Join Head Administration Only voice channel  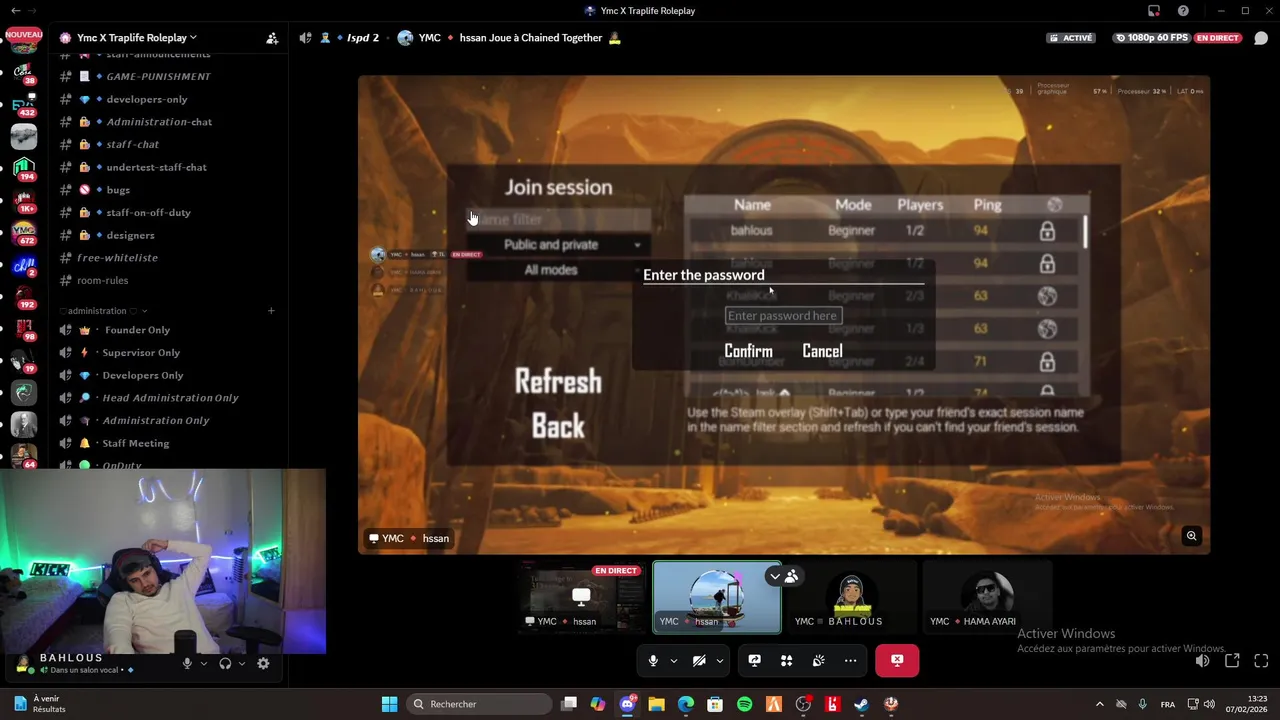[168, 398]
